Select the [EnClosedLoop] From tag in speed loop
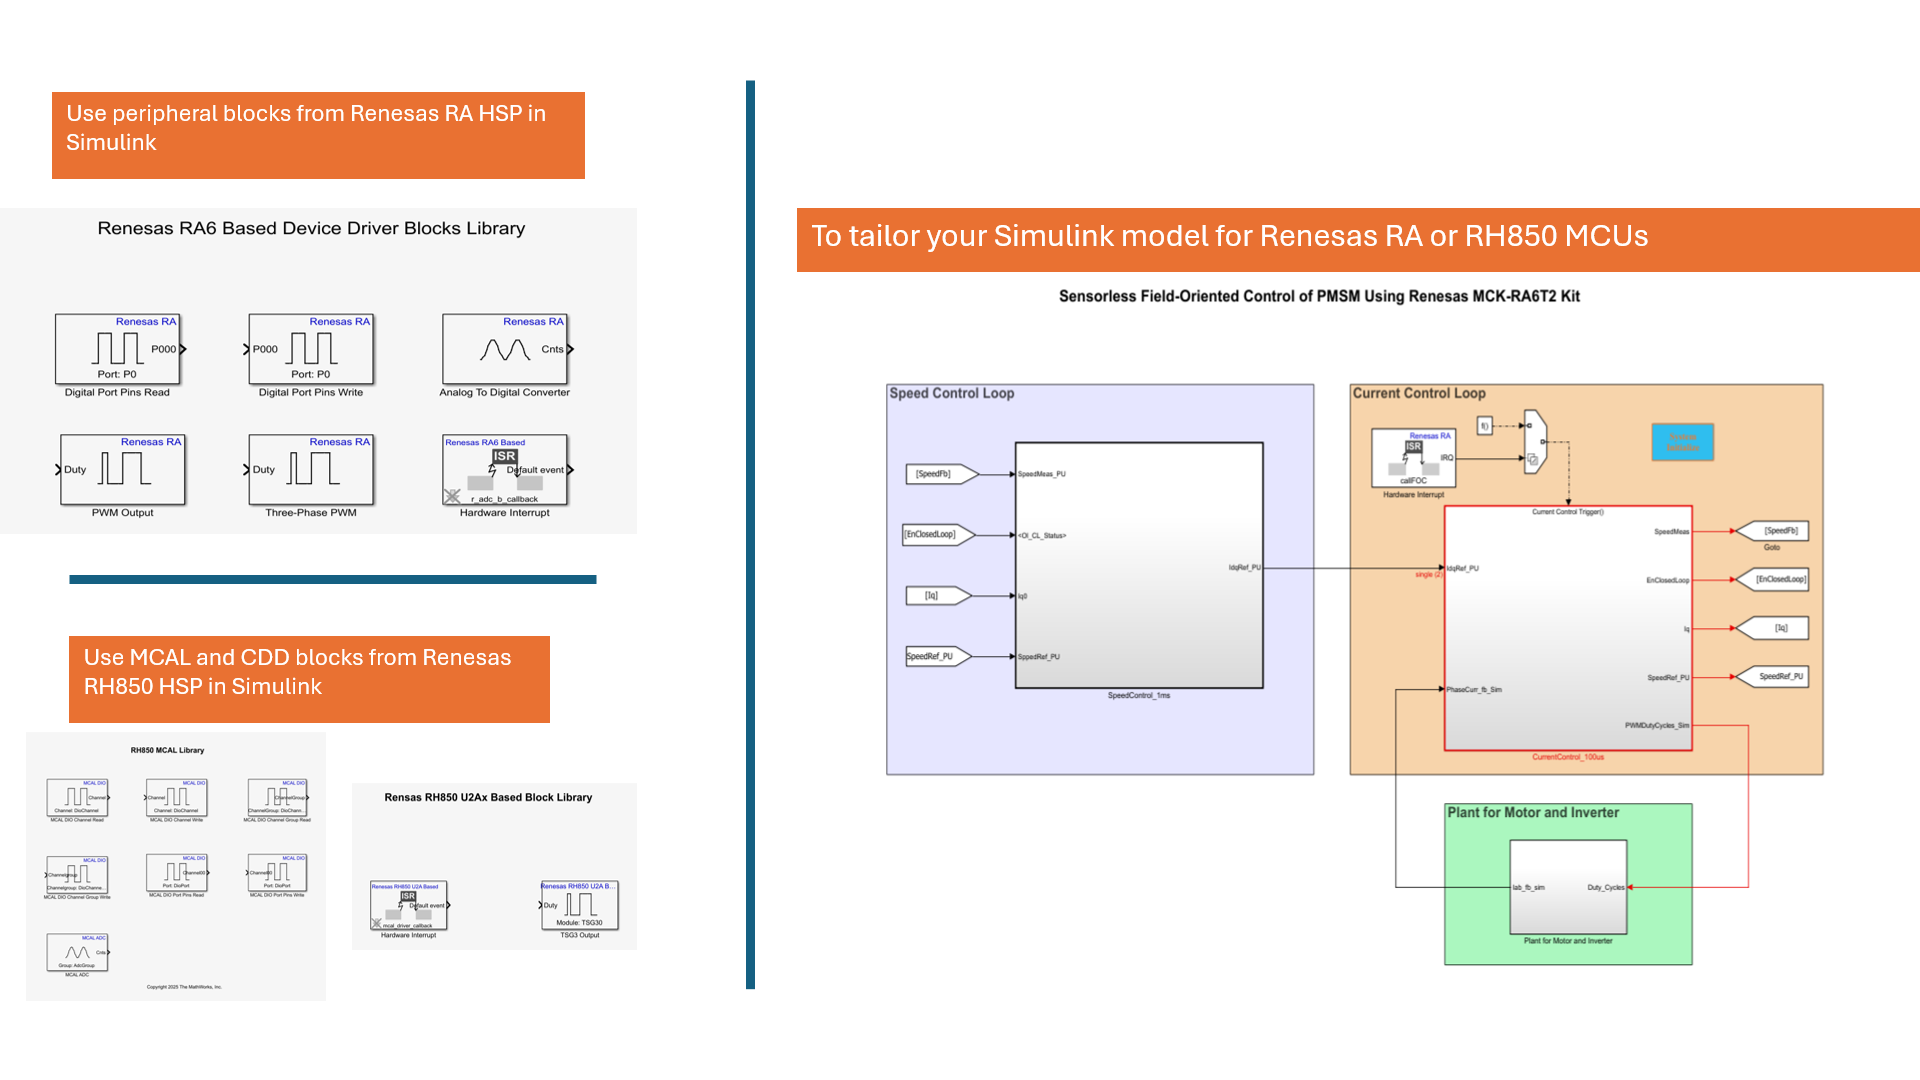 (x=936, y=535)
